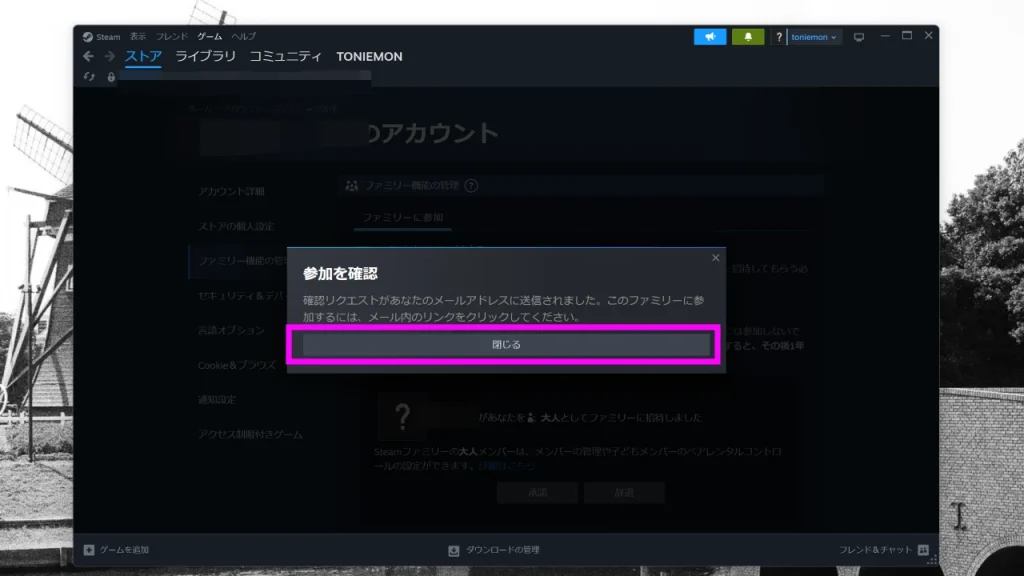The image size is (1024, 576).
Task: Open announcements megaphone button
Action: (710, 37)
